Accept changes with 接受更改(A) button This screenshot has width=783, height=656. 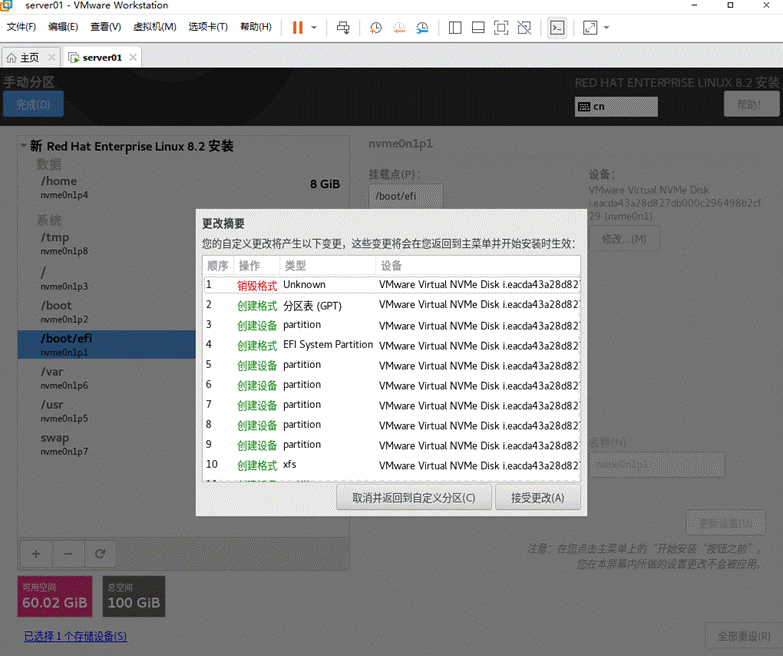[538, 498]
